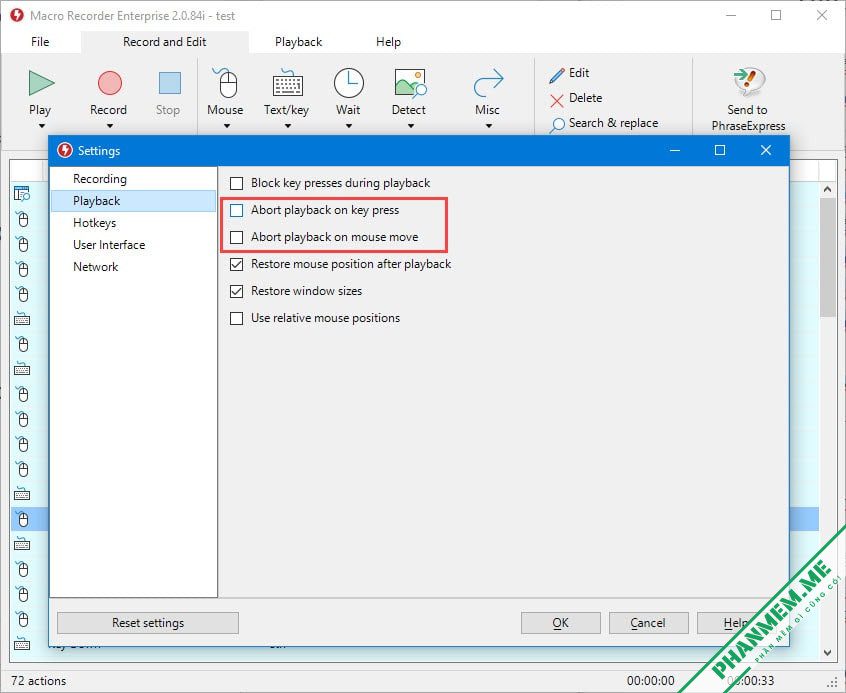Click the 72 actions status text
The image size is (846, 693).
(x=38, y=681)
